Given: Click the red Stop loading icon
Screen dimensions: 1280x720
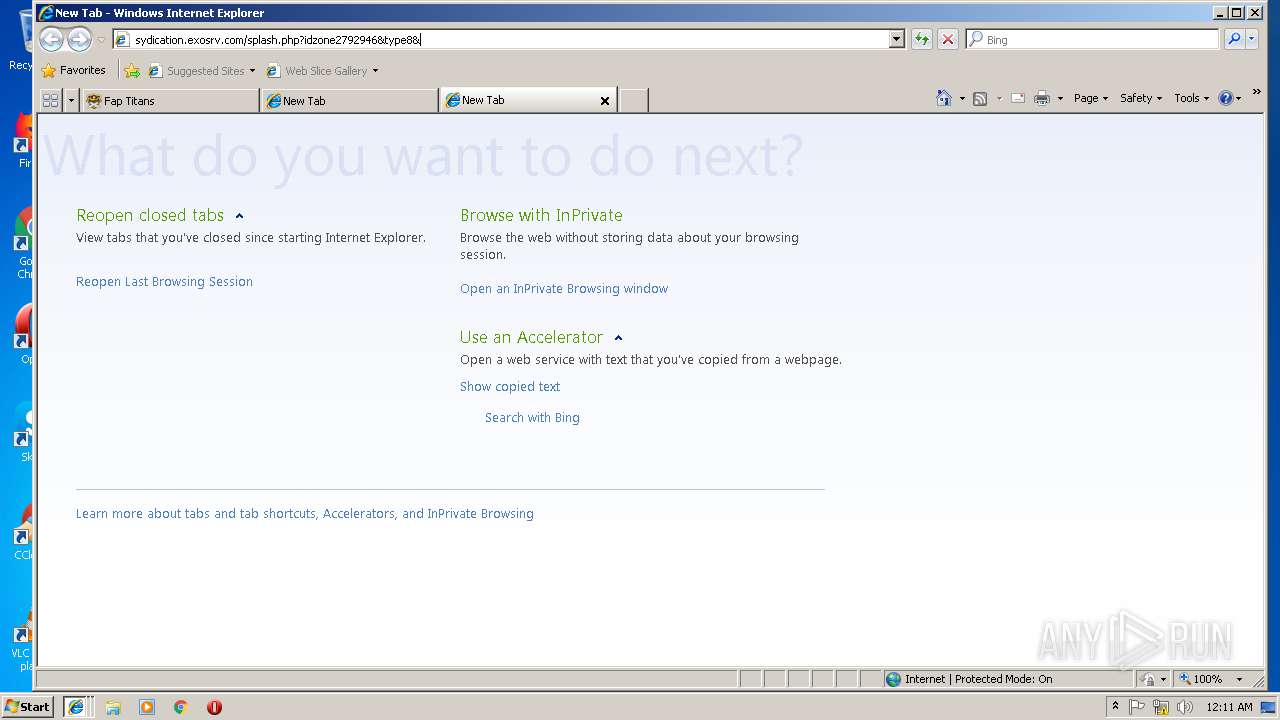Looking at the screenshot, I should click(948, 39).
